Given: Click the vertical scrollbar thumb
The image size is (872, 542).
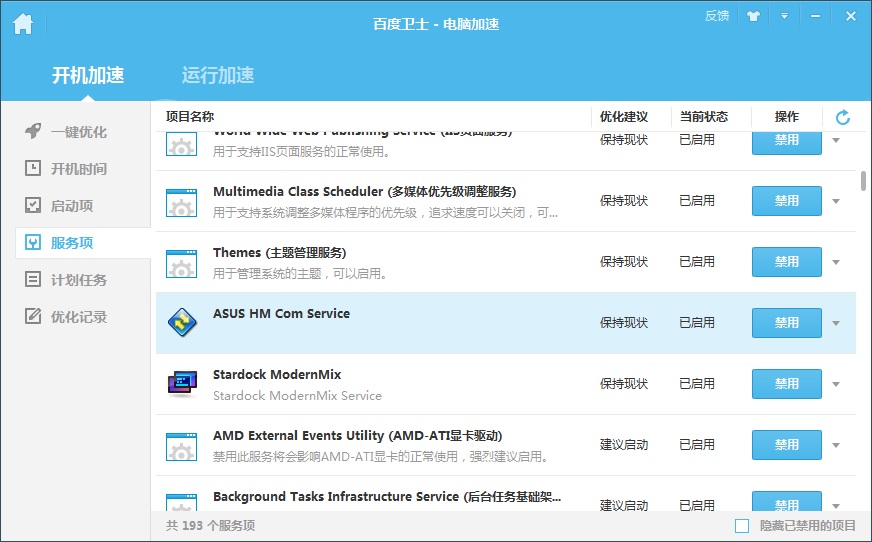Looking at the screenshot, I should (x=863, y=181).
